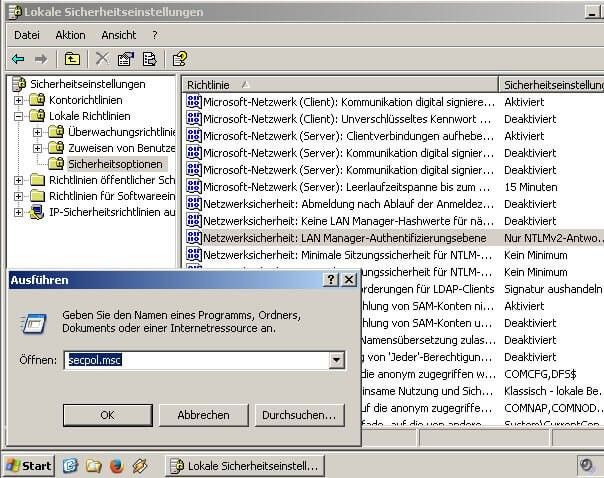The width and height of the screenshot is (604, 478).
Task: Expand the Kontorichtlinien tree node
Action: pos(18,100)
